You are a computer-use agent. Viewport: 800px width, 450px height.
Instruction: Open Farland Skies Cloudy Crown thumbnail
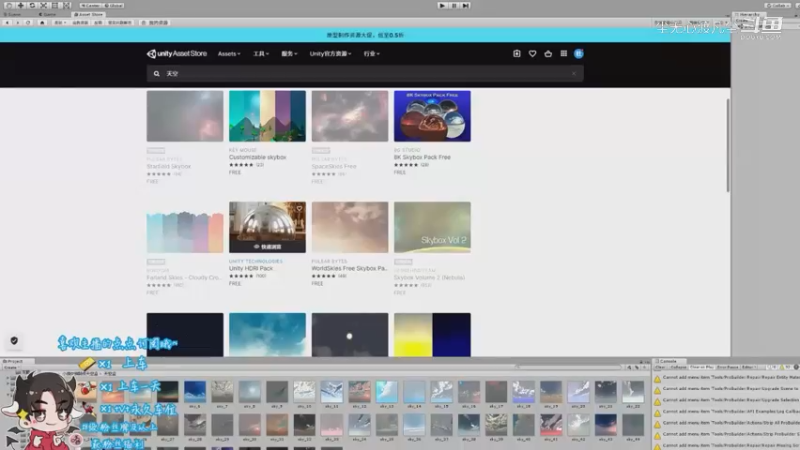(185, 227)
